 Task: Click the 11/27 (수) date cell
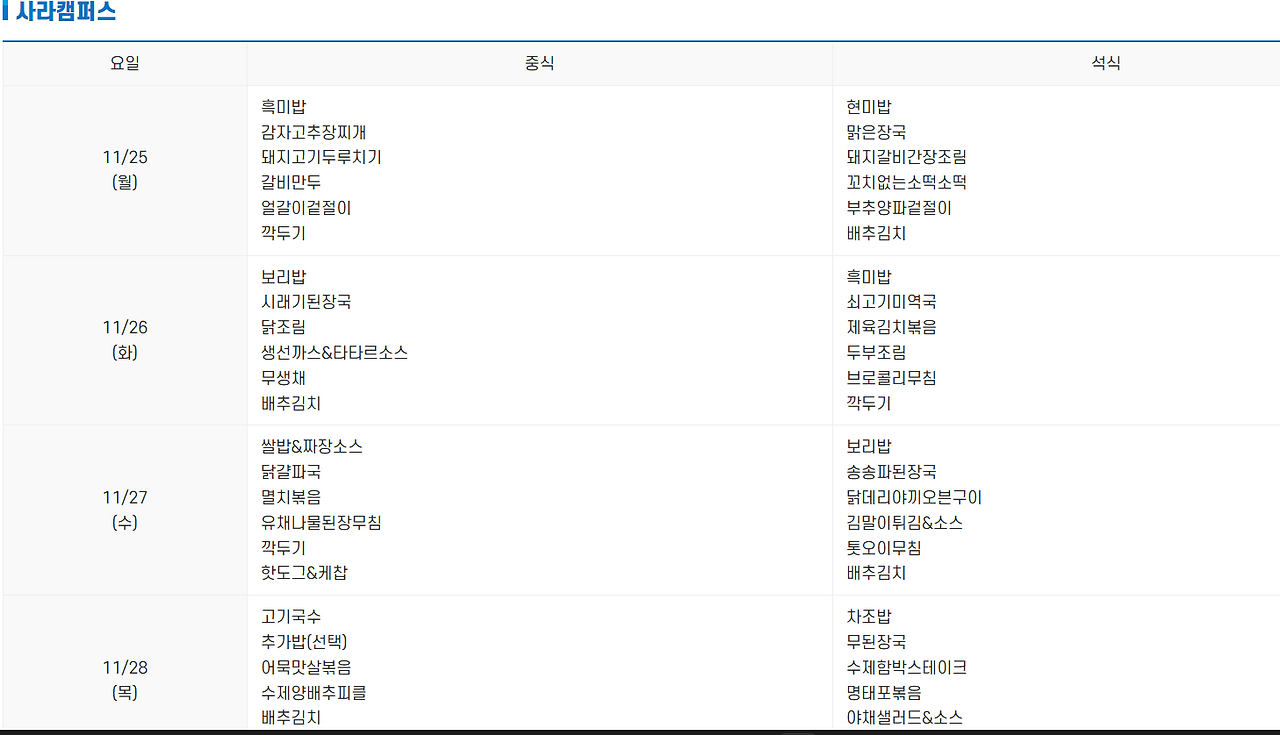(x=125, y=509)
